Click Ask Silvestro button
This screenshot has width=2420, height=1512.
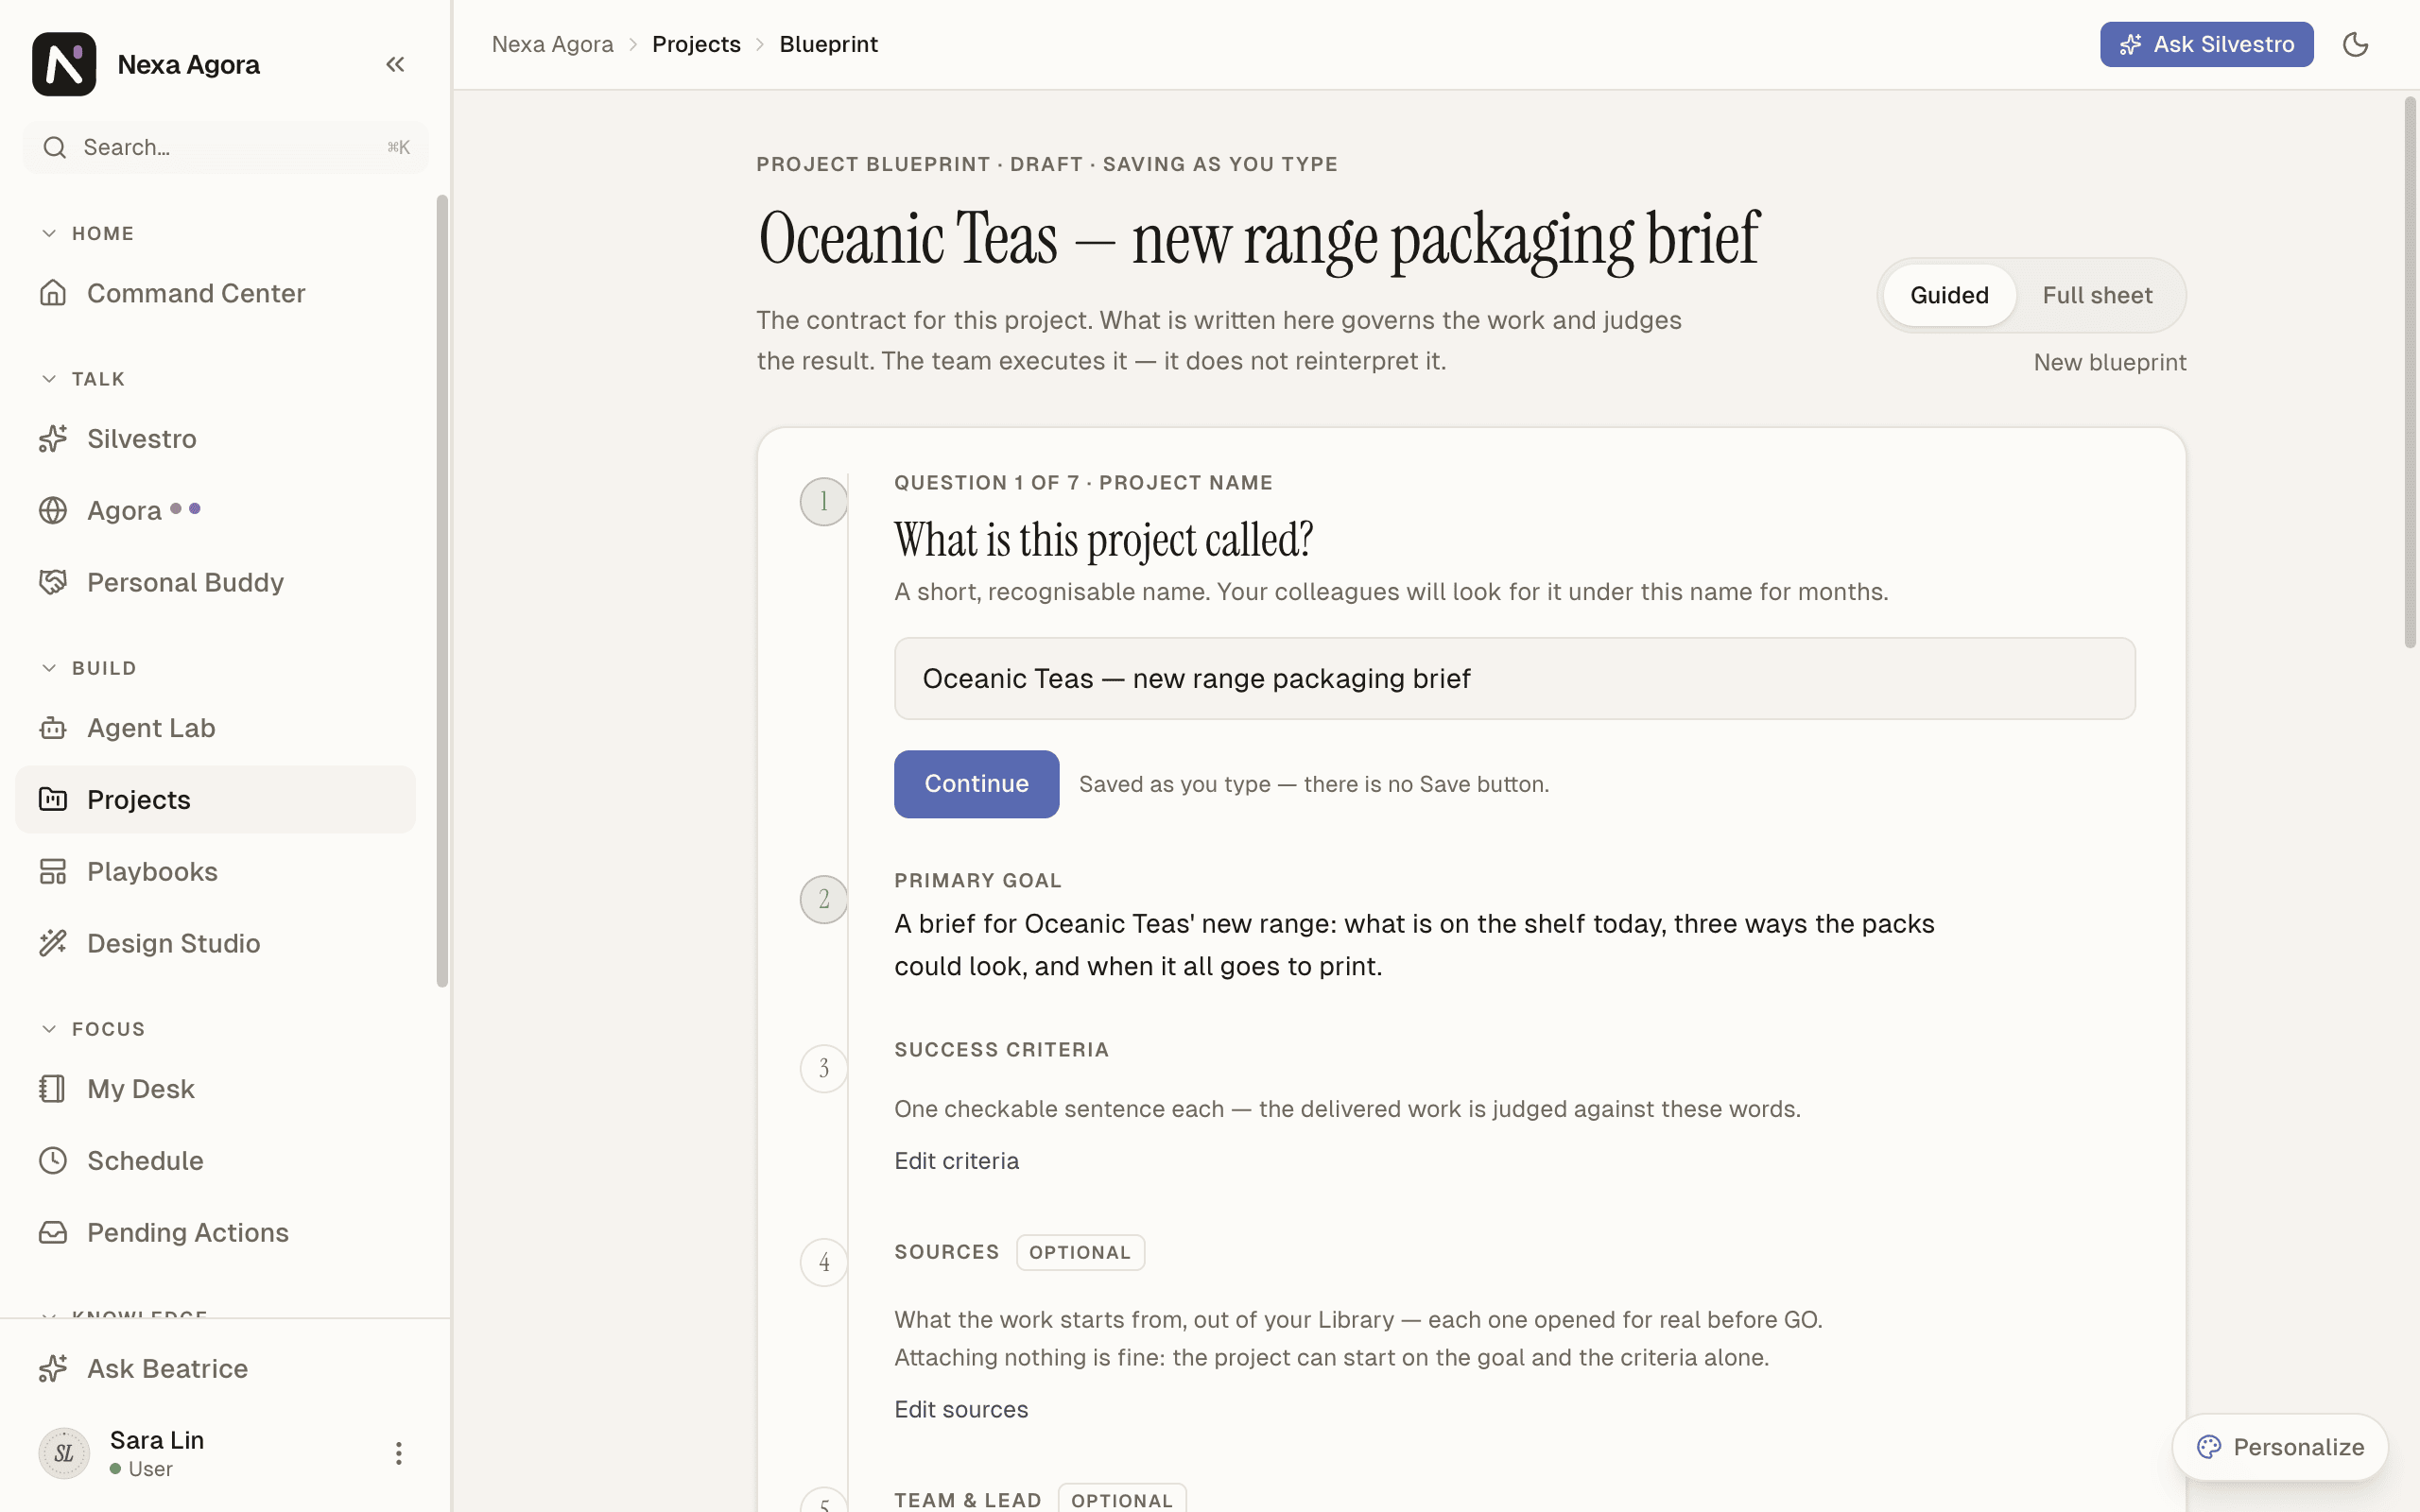tap(2206, 44)
